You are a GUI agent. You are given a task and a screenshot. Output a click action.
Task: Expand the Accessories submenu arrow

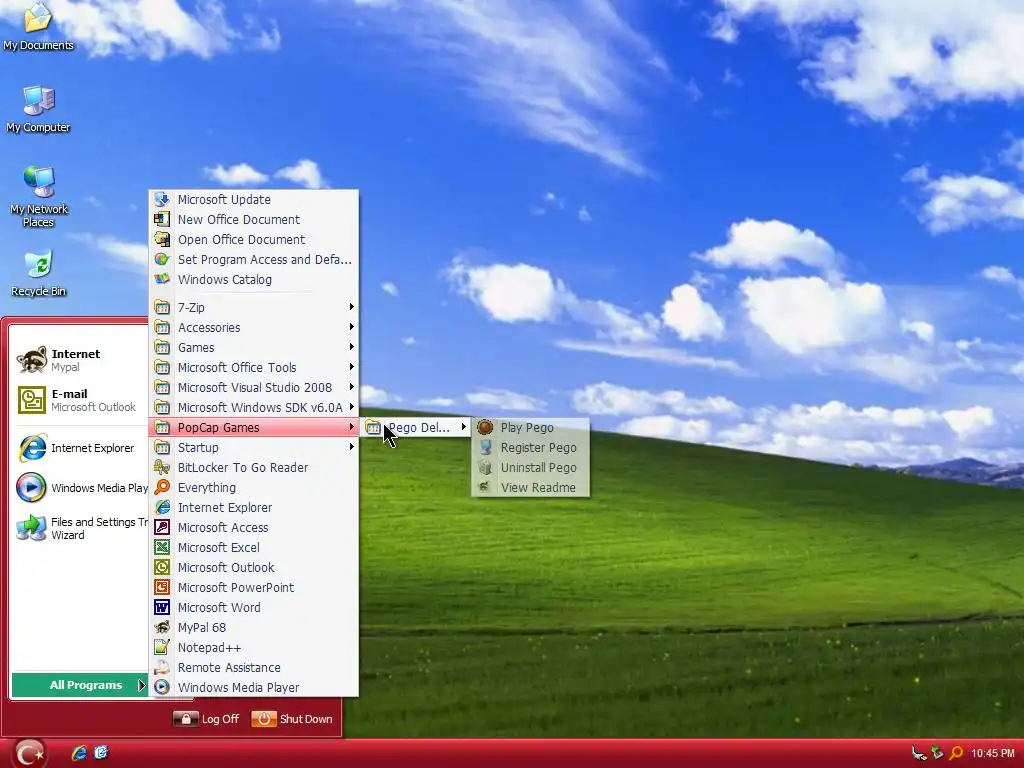[351, 327]
